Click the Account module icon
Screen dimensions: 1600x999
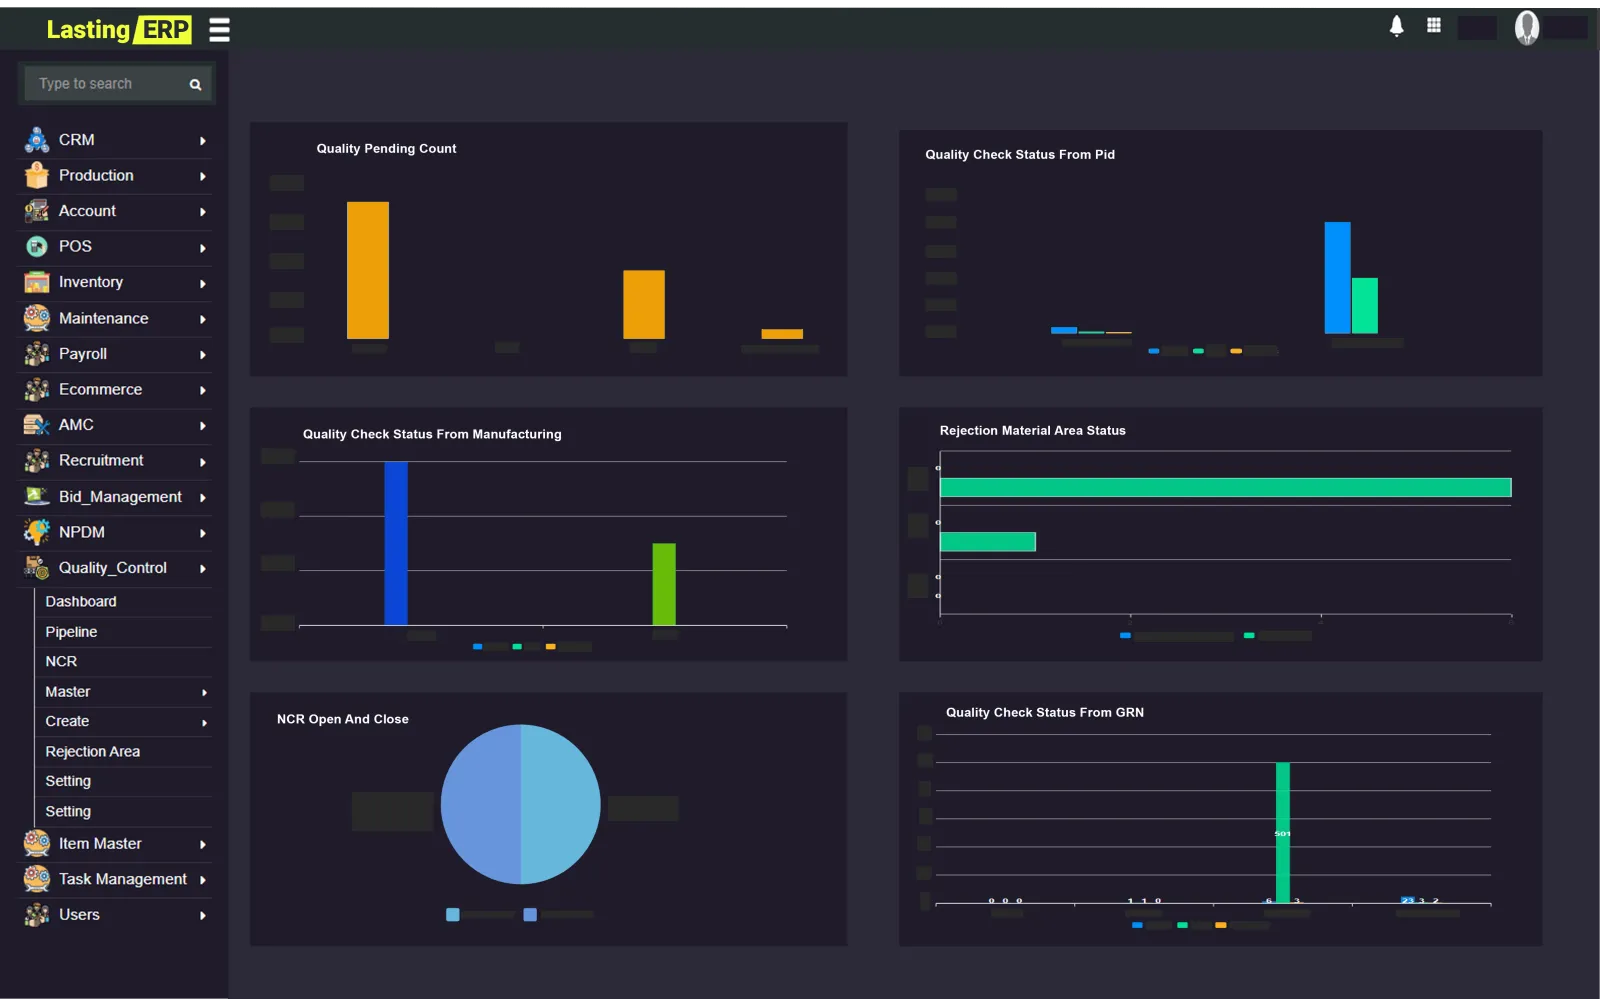coord(37,211)
